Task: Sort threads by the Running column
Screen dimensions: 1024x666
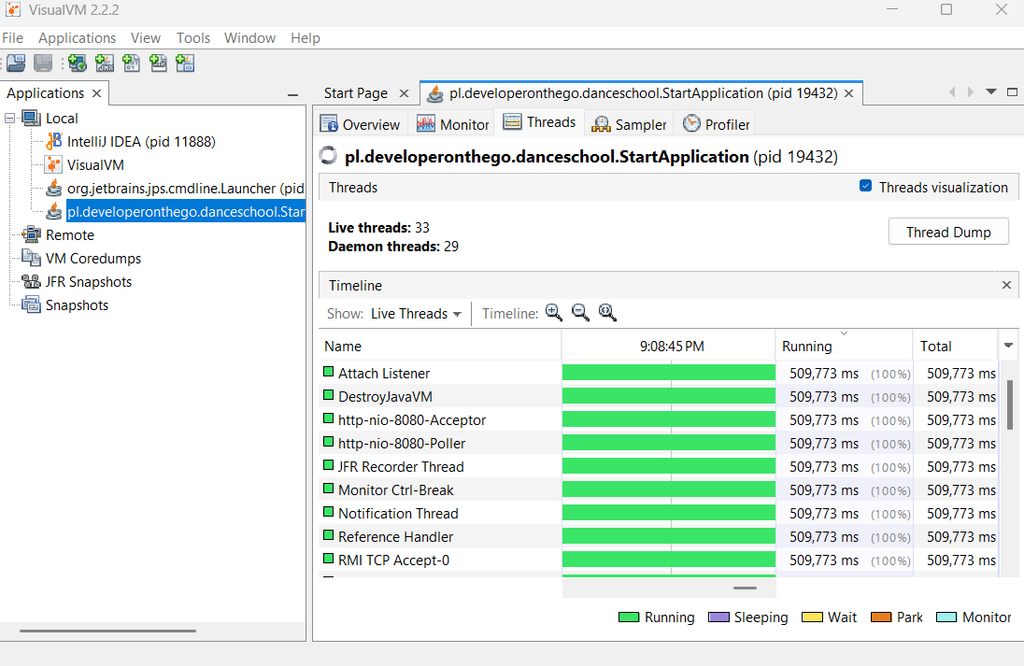Action: (844, 346)
